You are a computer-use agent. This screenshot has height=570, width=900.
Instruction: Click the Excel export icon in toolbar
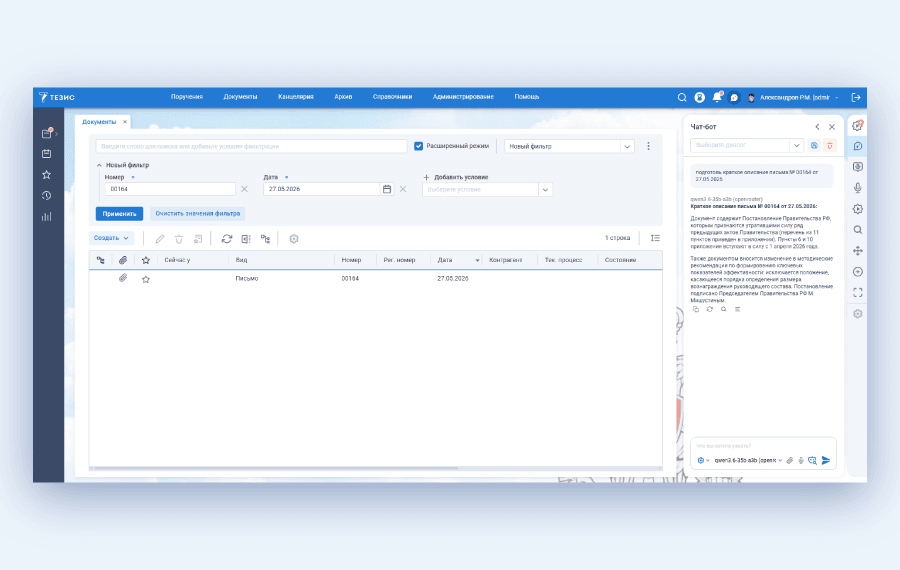246,239
